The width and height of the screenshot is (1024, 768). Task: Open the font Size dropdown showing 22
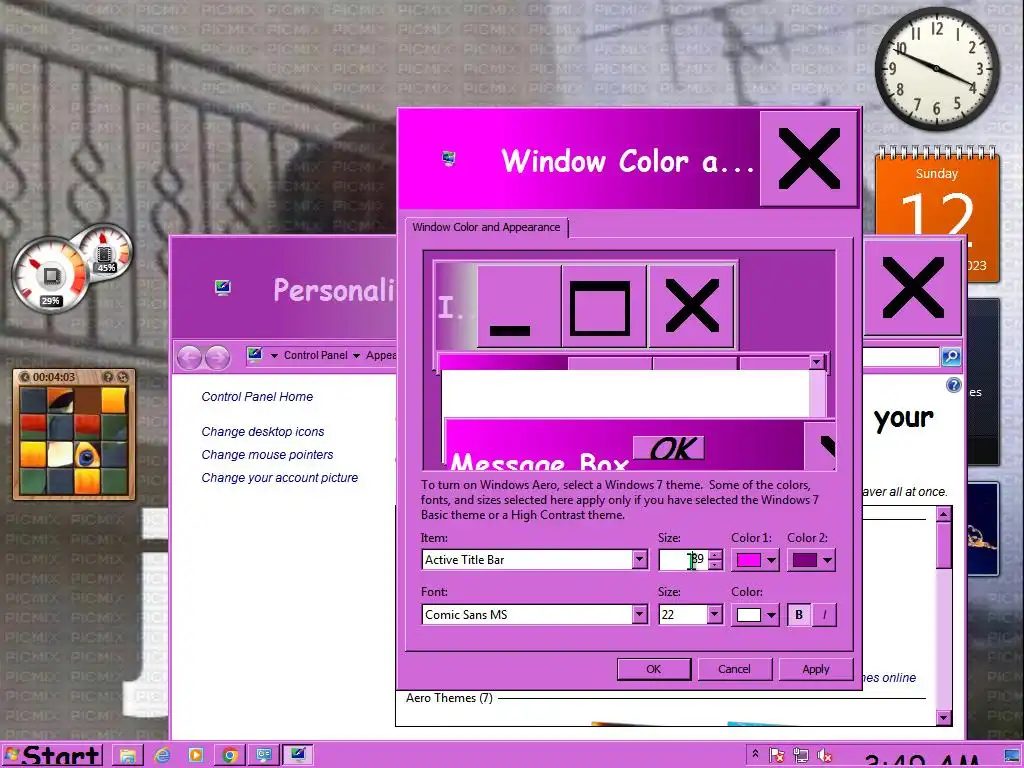(714, 615)
